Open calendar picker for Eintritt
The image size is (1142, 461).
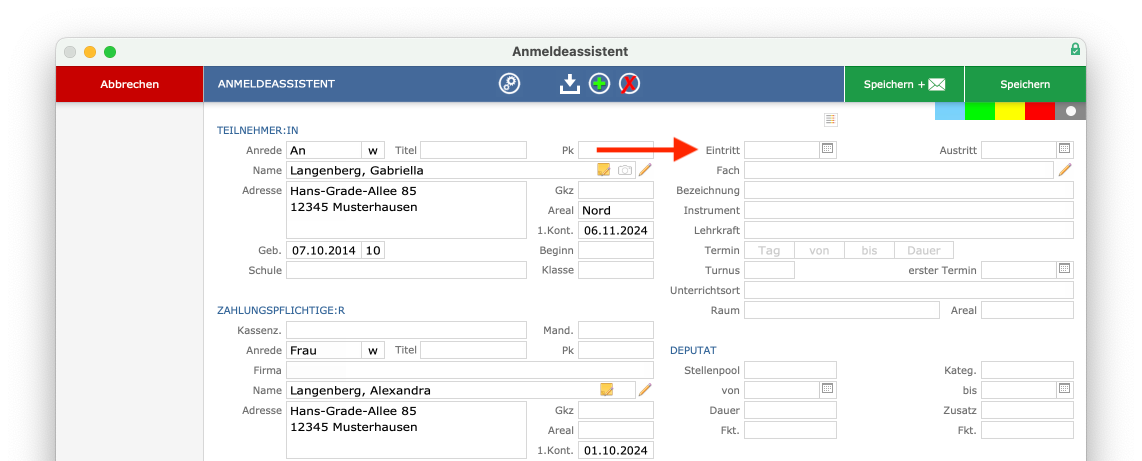point(827,149)
